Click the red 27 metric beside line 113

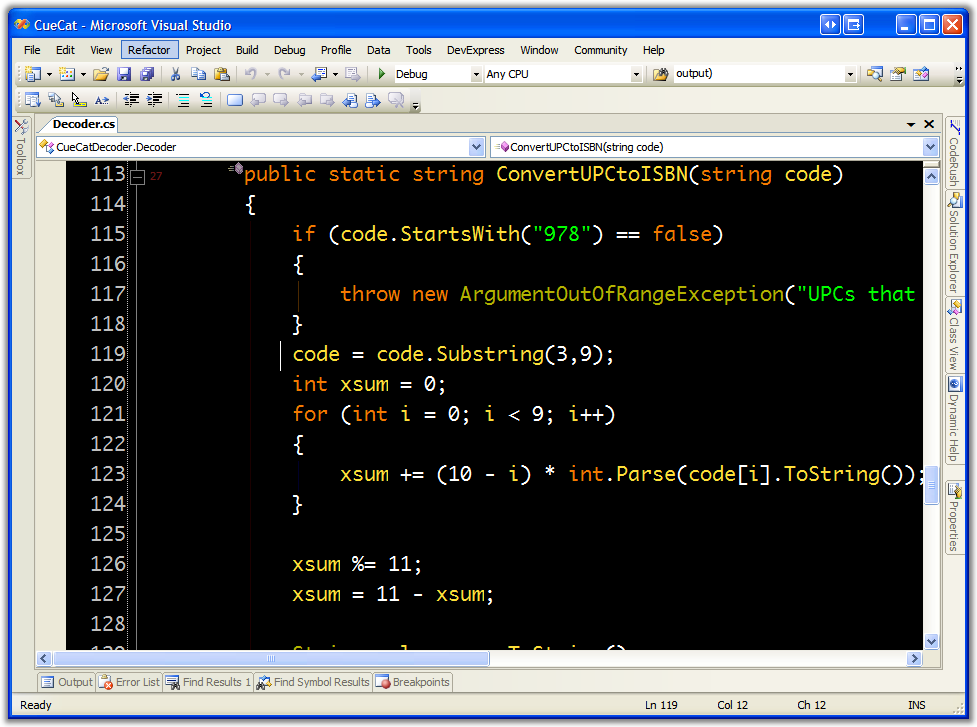[156, 176]
